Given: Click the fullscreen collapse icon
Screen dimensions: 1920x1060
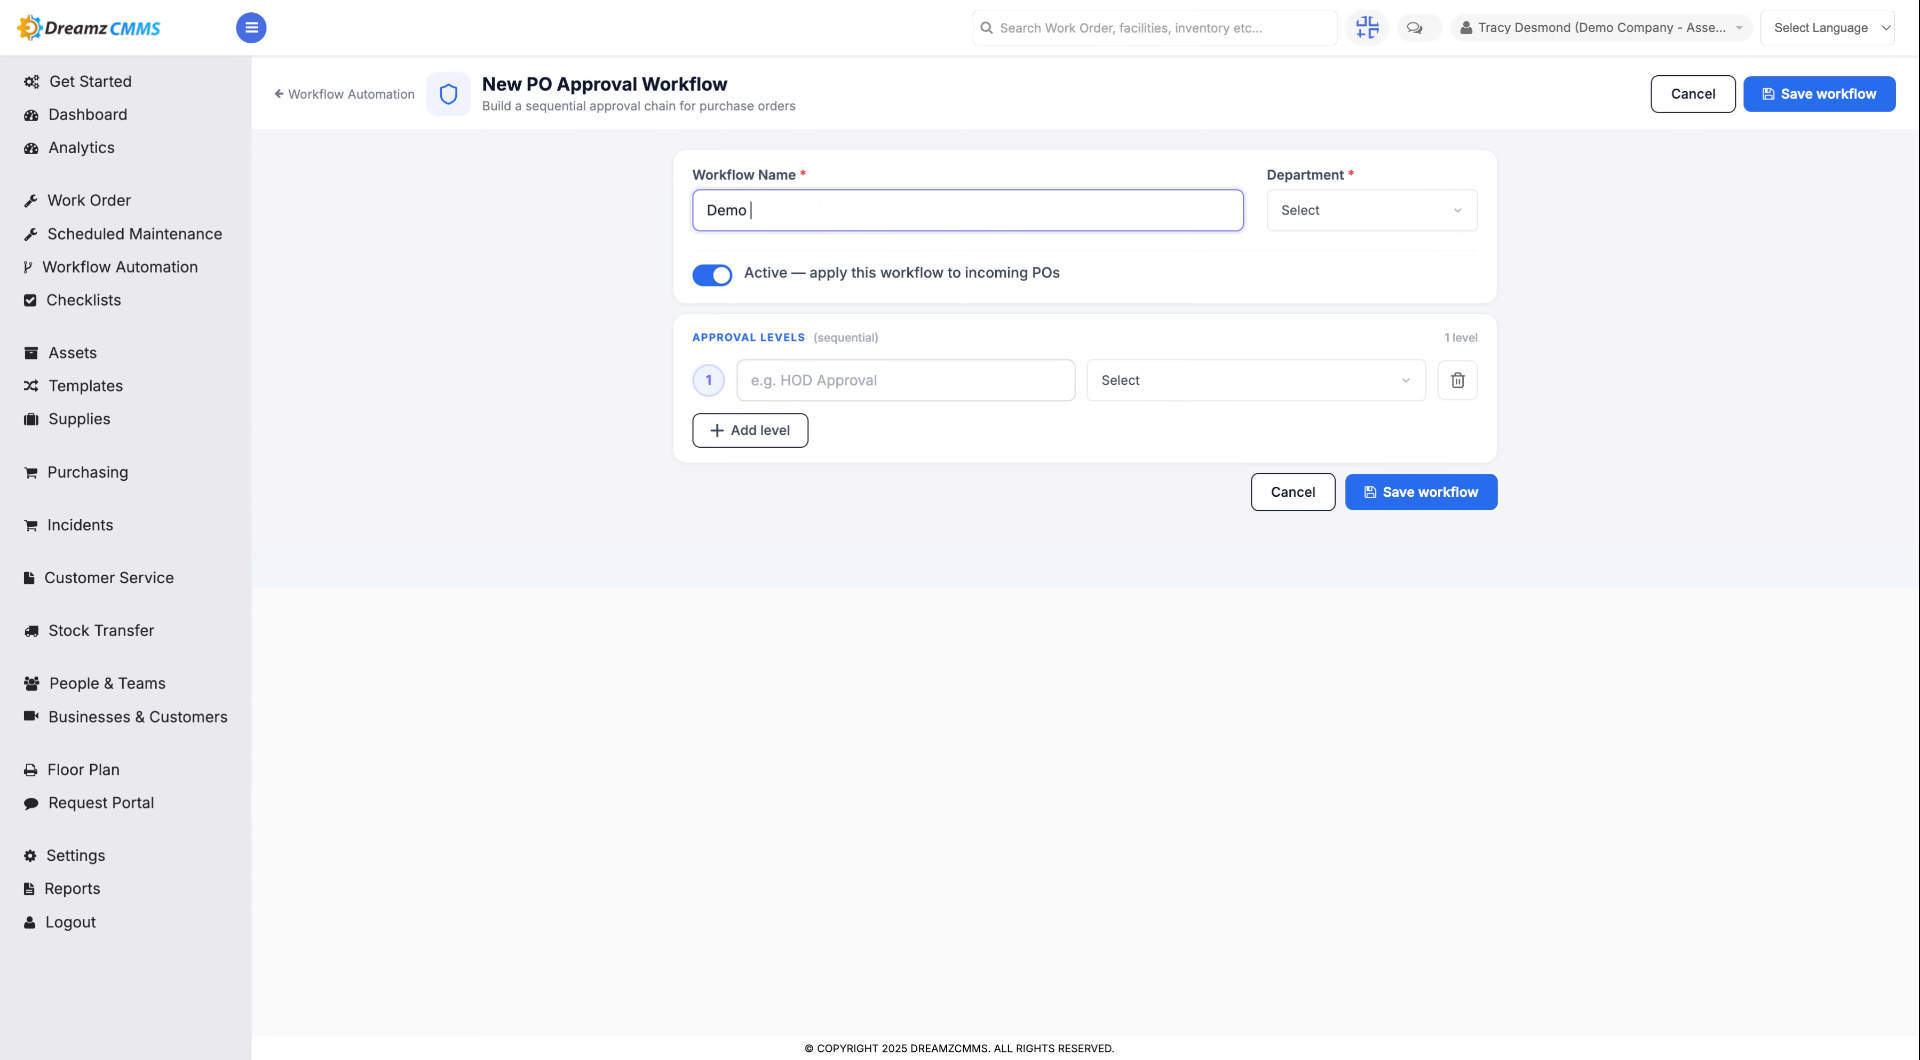Looking at the screenshot, I should (1367, 28).
